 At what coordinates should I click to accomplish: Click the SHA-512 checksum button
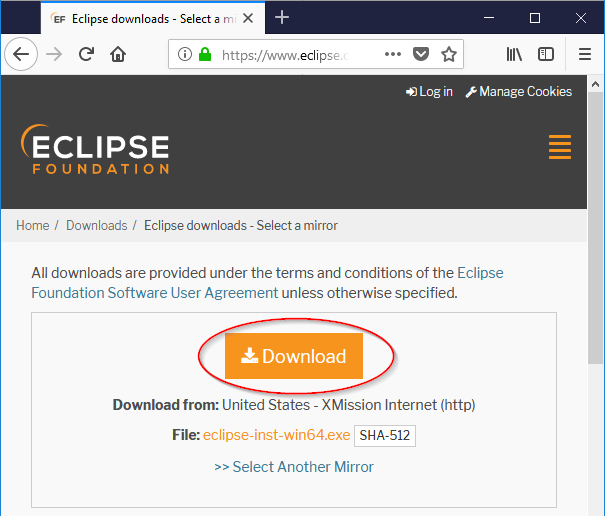pos(385,435)
